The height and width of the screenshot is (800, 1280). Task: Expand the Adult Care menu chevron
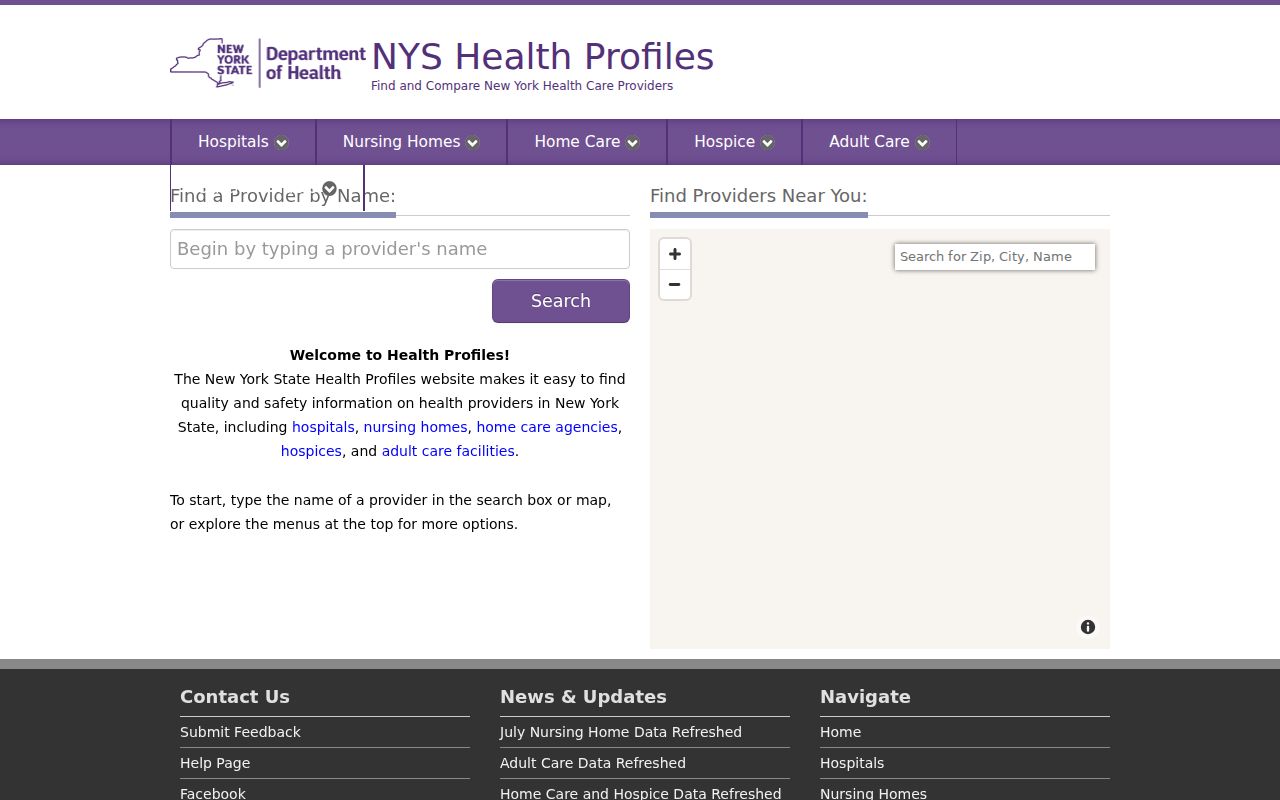[922, 143]
